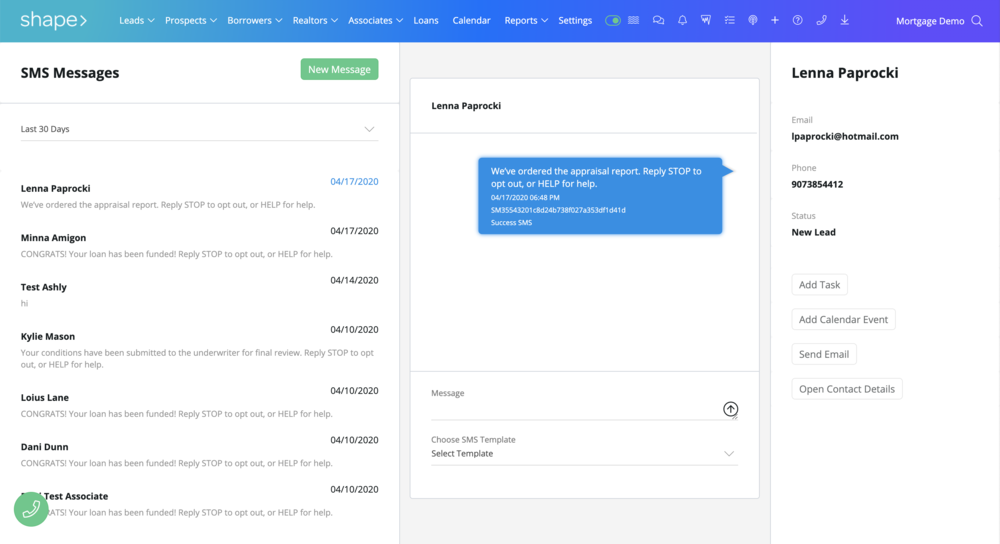
Task: Open the Last 30 Days date filter
Action: (199, 129)
